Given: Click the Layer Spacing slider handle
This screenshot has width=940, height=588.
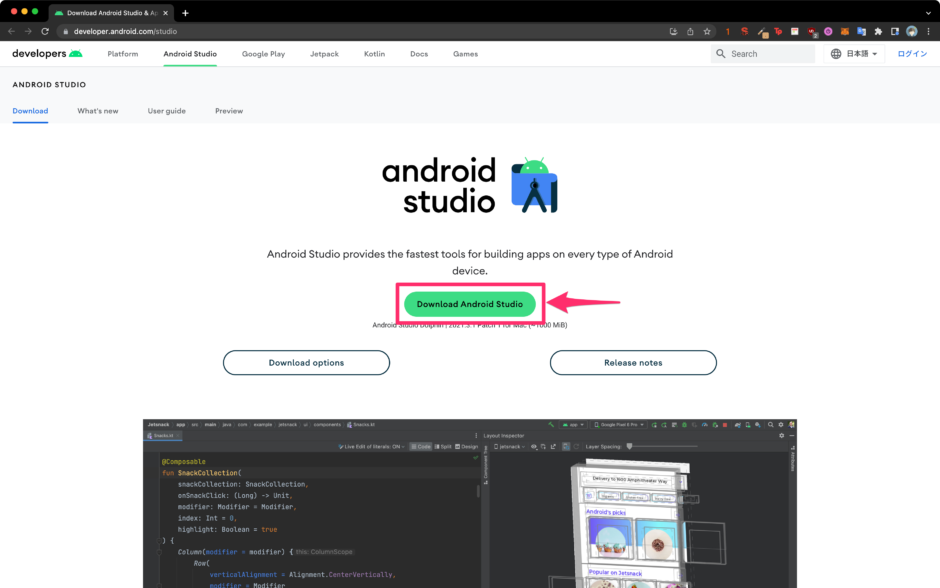Looking at the screenshot, I should [x=628, y=447].
